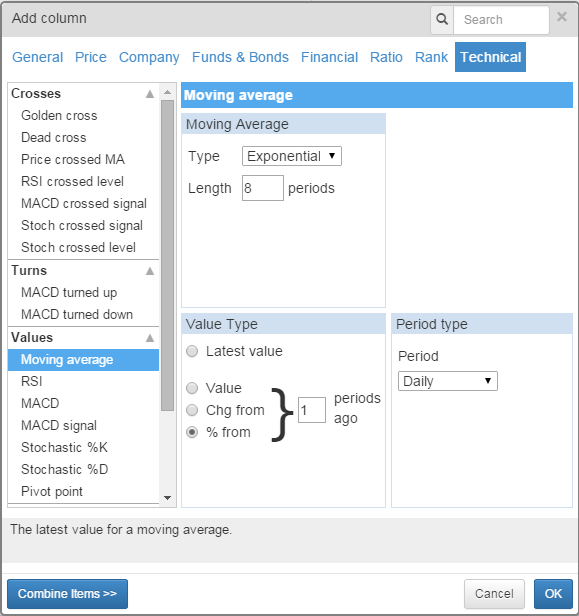Select Golden cross in the list
This screenshot has width=579, height=616.
59,116
